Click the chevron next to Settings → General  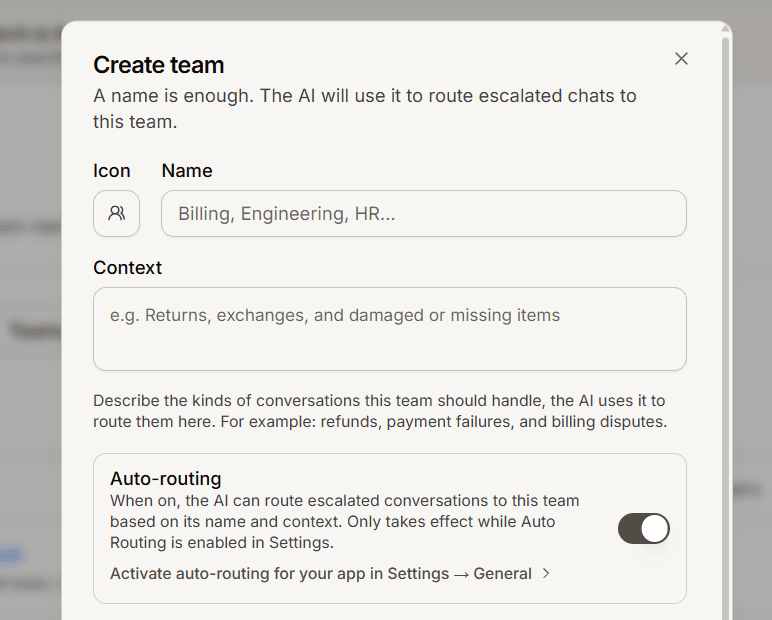546,574
